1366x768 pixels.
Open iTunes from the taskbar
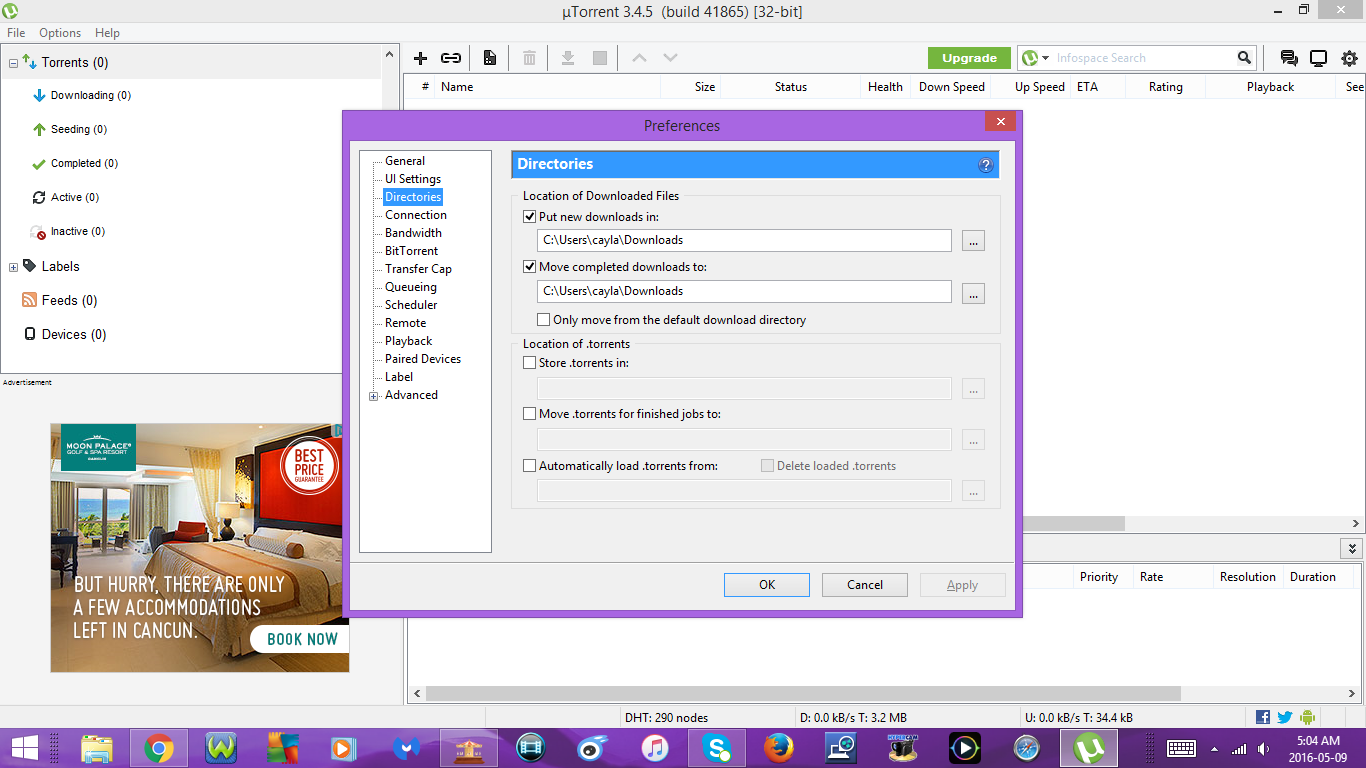(x=654, y=748)
